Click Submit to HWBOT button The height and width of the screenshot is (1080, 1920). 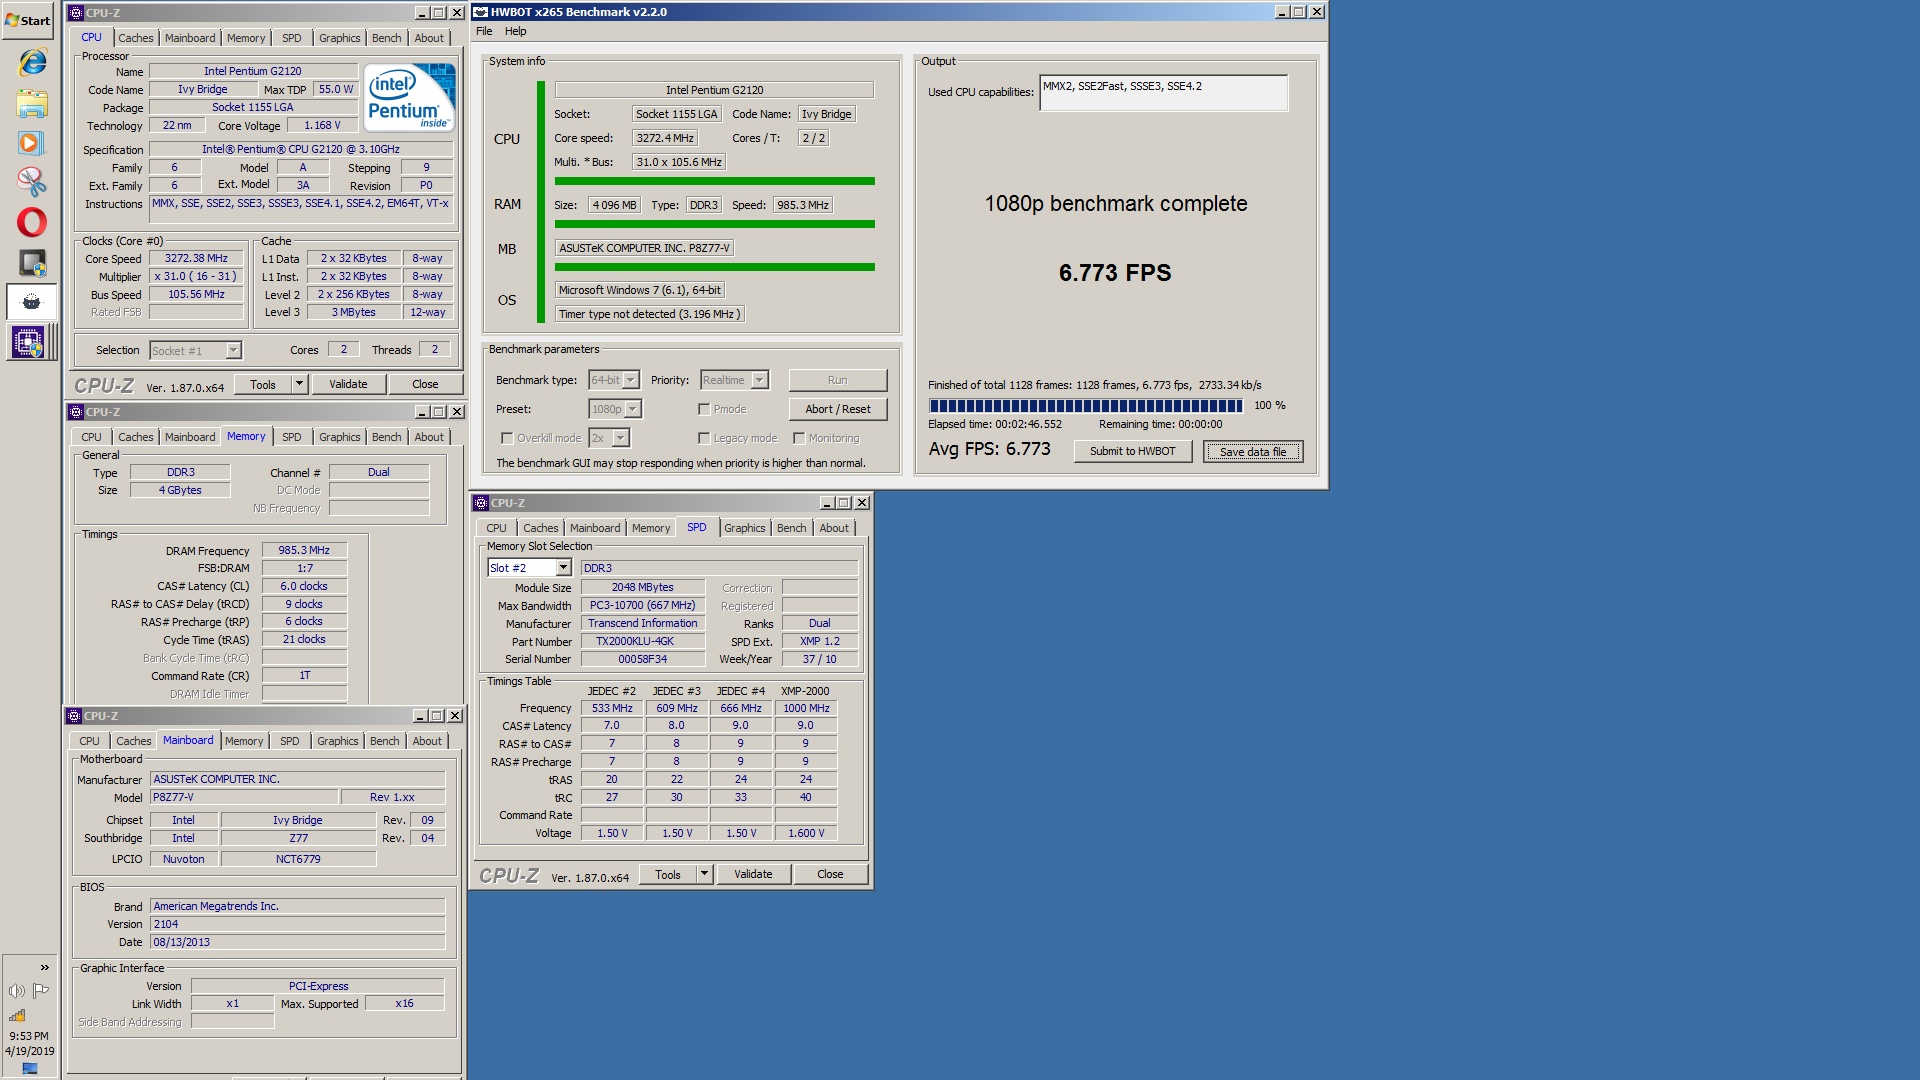1132,452
